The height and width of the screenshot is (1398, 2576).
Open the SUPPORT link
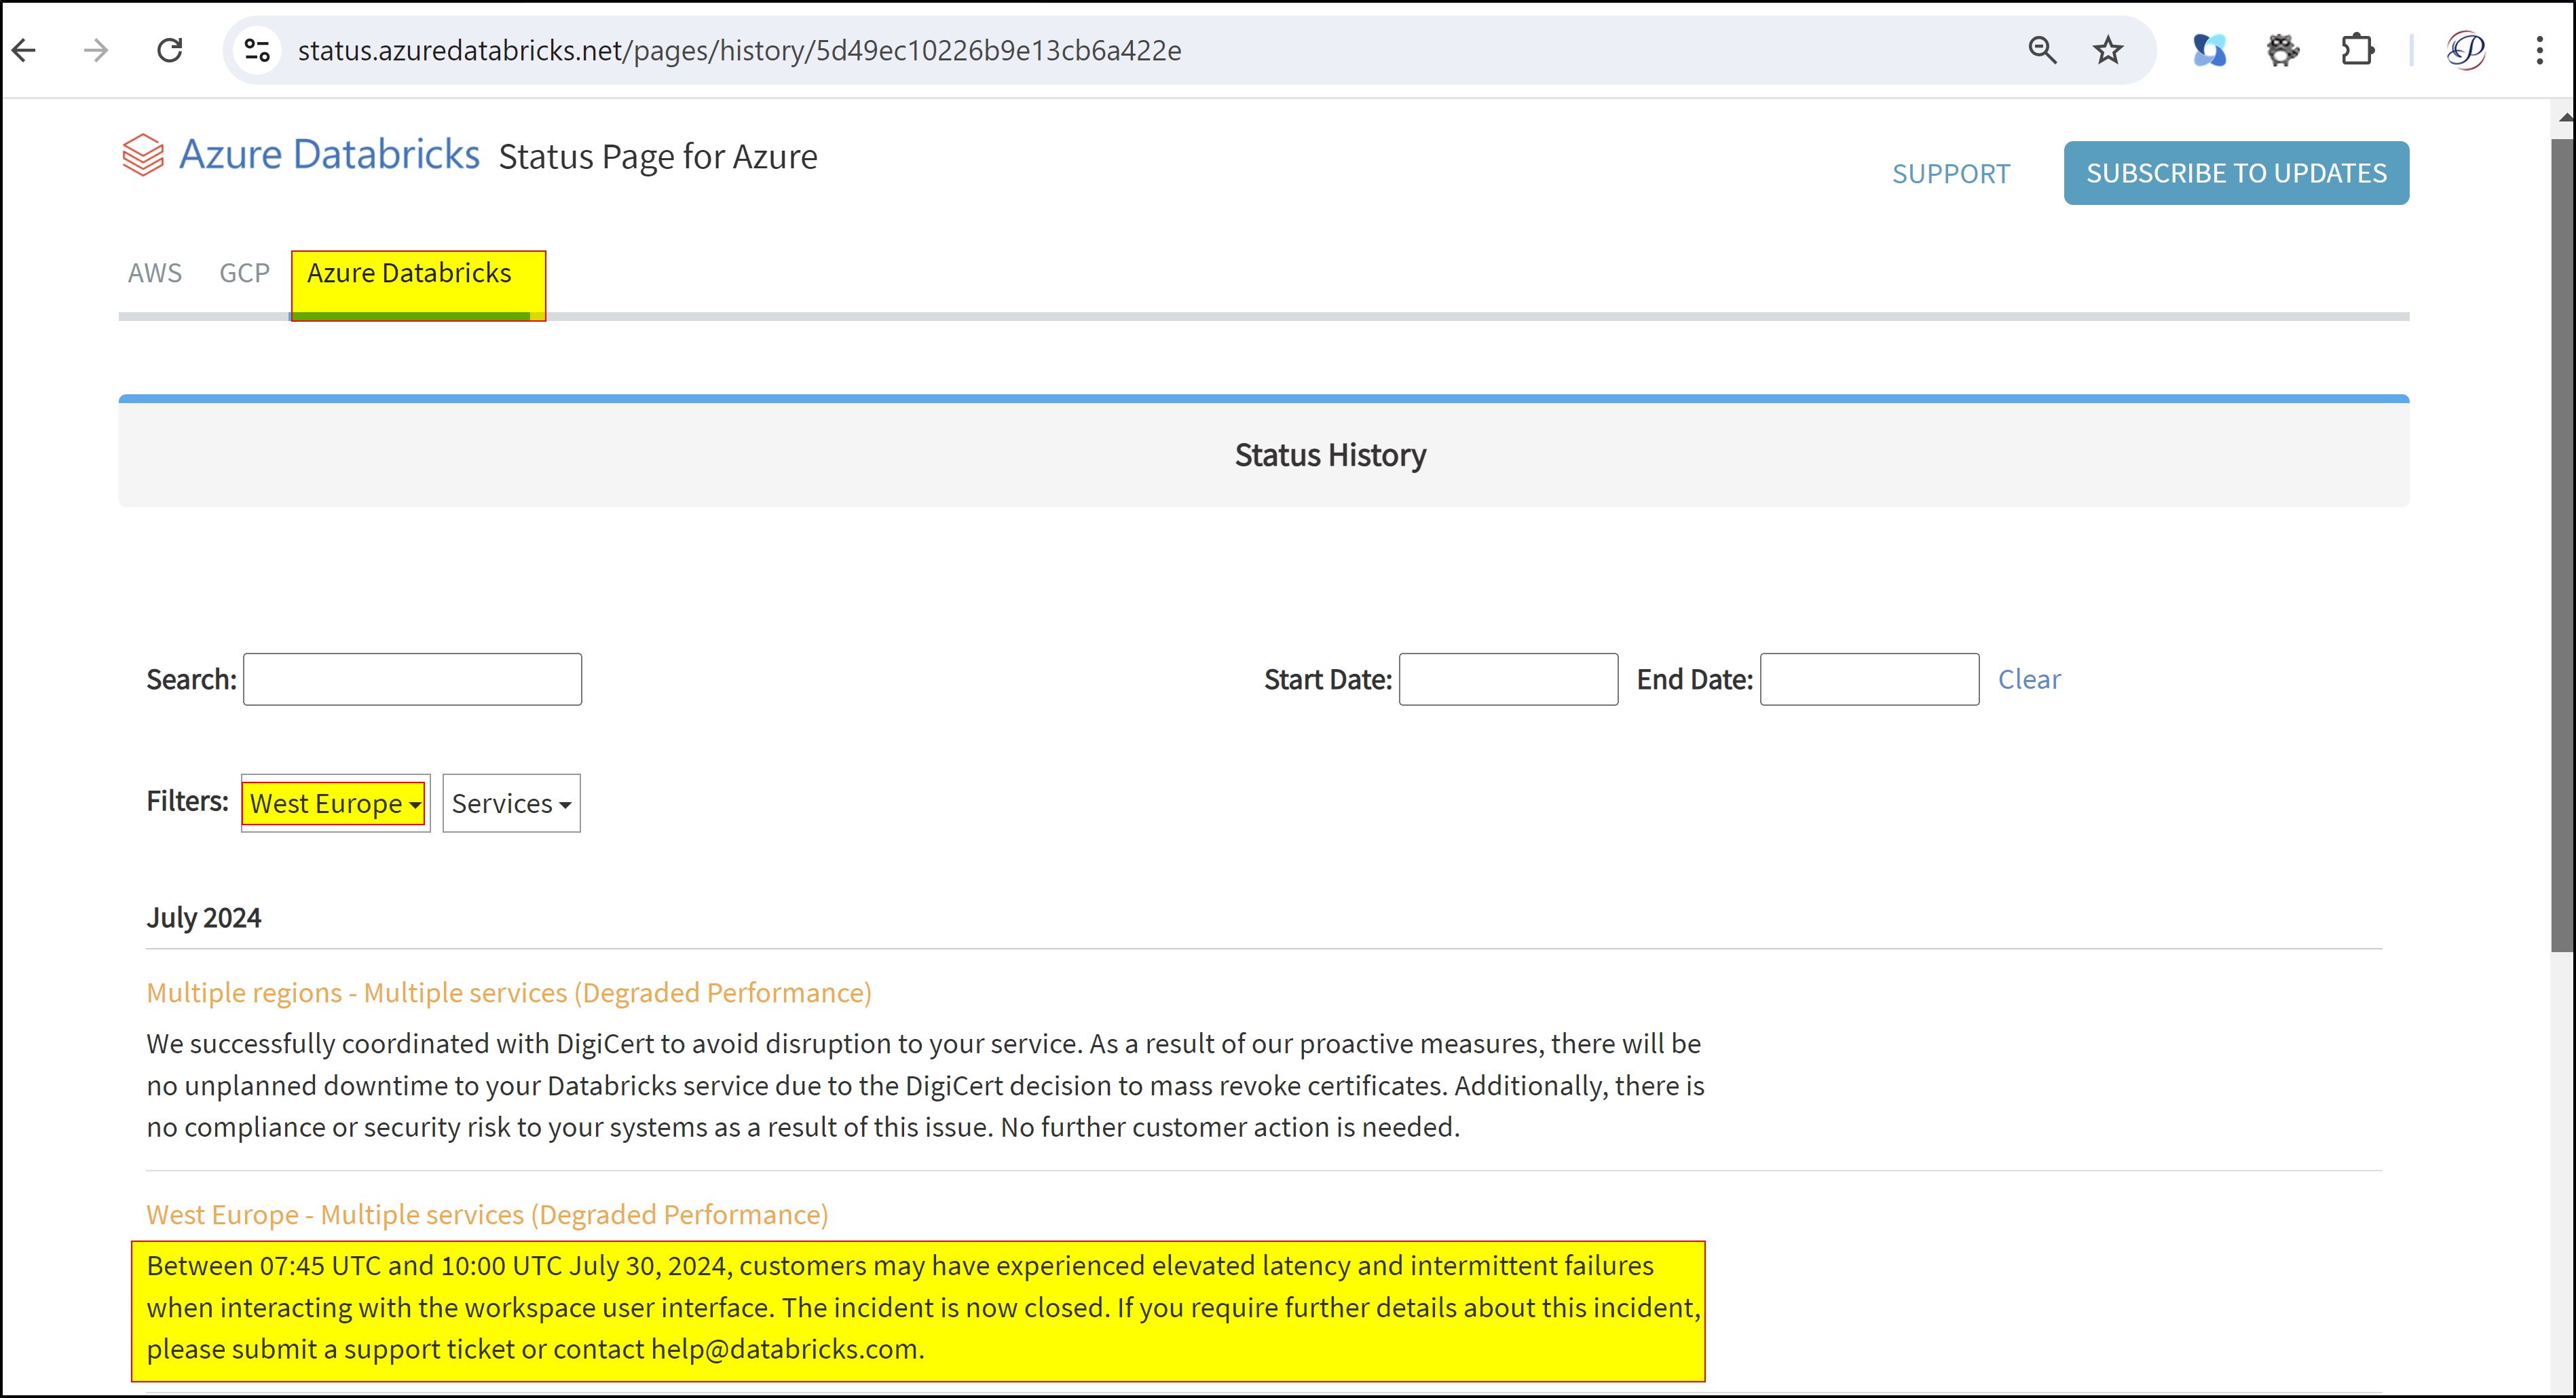tap(1950, 174)
